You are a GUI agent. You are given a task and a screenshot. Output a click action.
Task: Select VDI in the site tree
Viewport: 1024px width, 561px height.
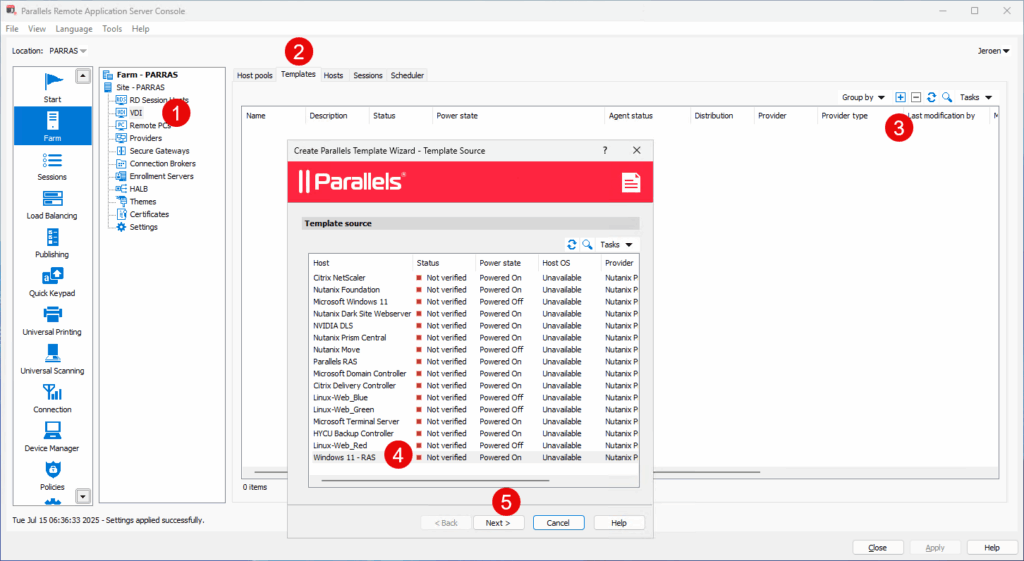(136, 113)
